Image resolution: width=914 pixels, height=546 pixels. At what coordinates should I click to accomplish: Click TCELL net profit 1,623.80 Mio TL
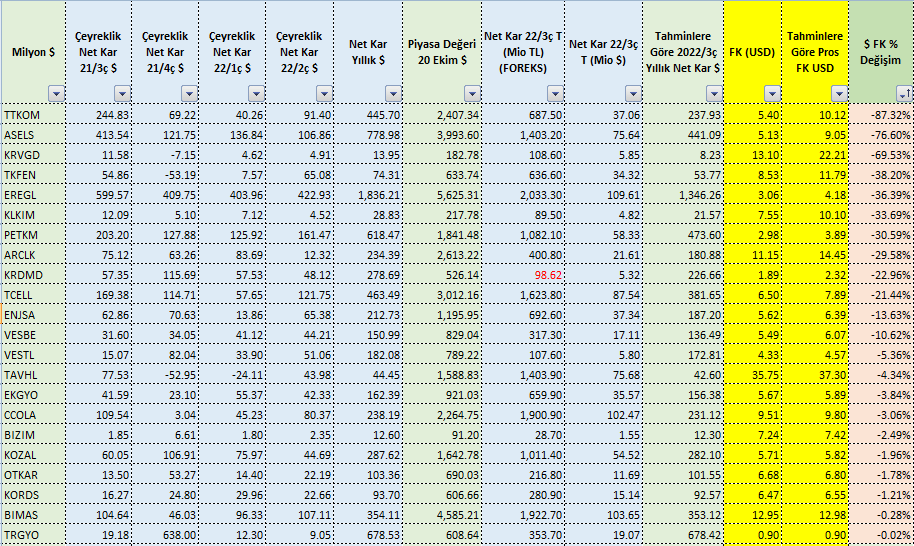click(523, 295)
